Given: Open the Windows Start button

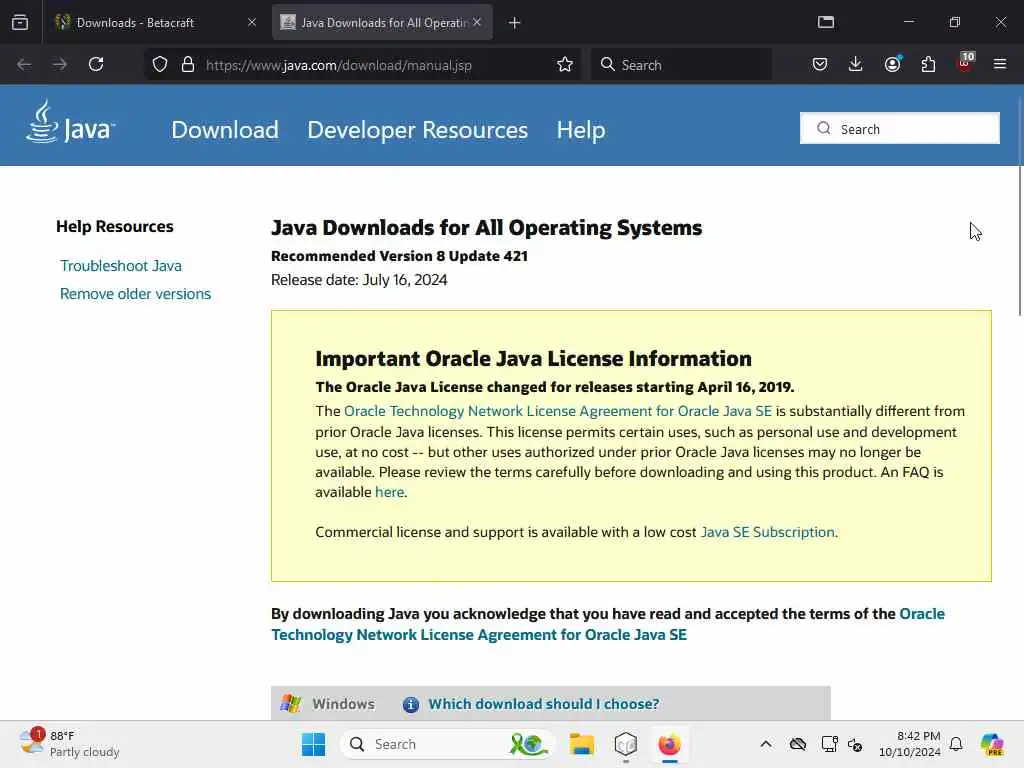Looking at the screenshot, I should click(x=313, y=744).
